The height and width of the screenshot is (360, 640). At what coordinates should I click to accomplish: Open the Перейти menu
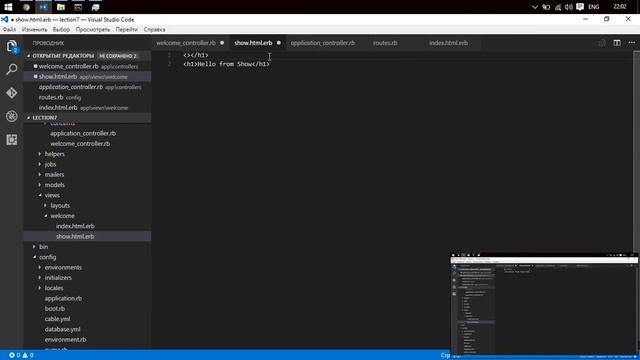127,29
